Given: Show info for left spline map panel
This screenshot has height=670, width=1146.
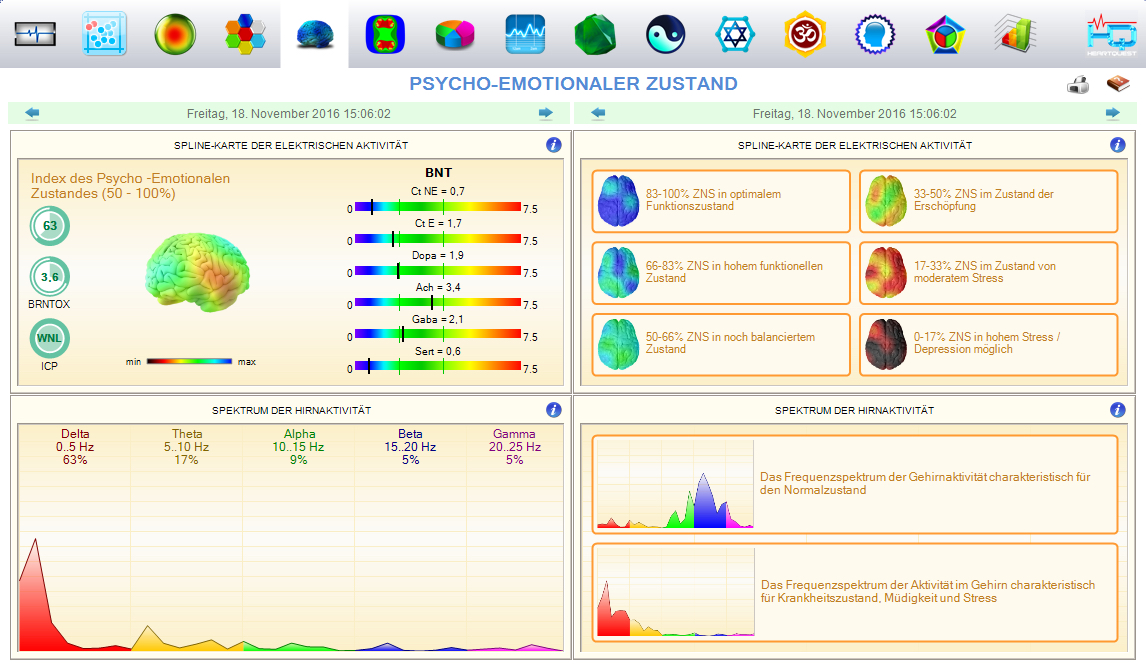Looking at the screenshot, I should (x=554, y=145).
